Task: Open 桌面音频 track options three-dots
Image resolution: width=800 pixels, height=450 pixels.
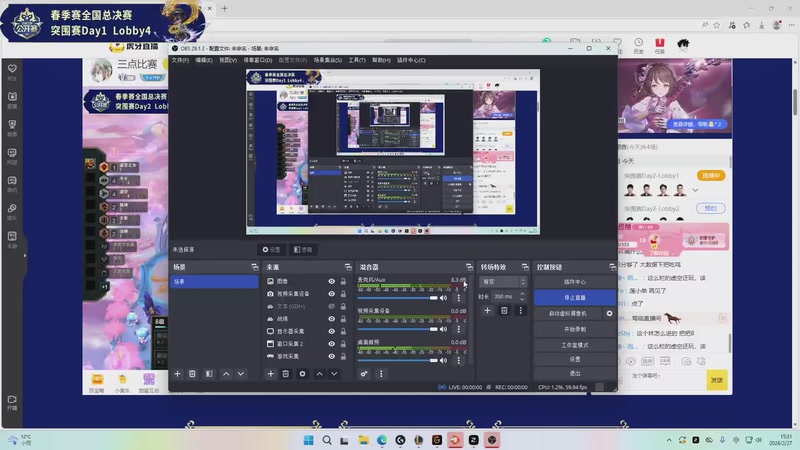Action: pos(458,360)
